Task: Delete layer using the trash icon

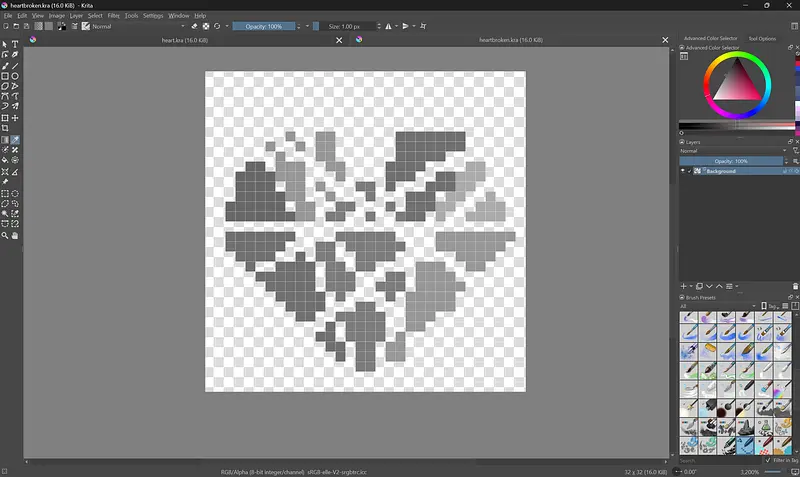Action: tap(795, 286)
